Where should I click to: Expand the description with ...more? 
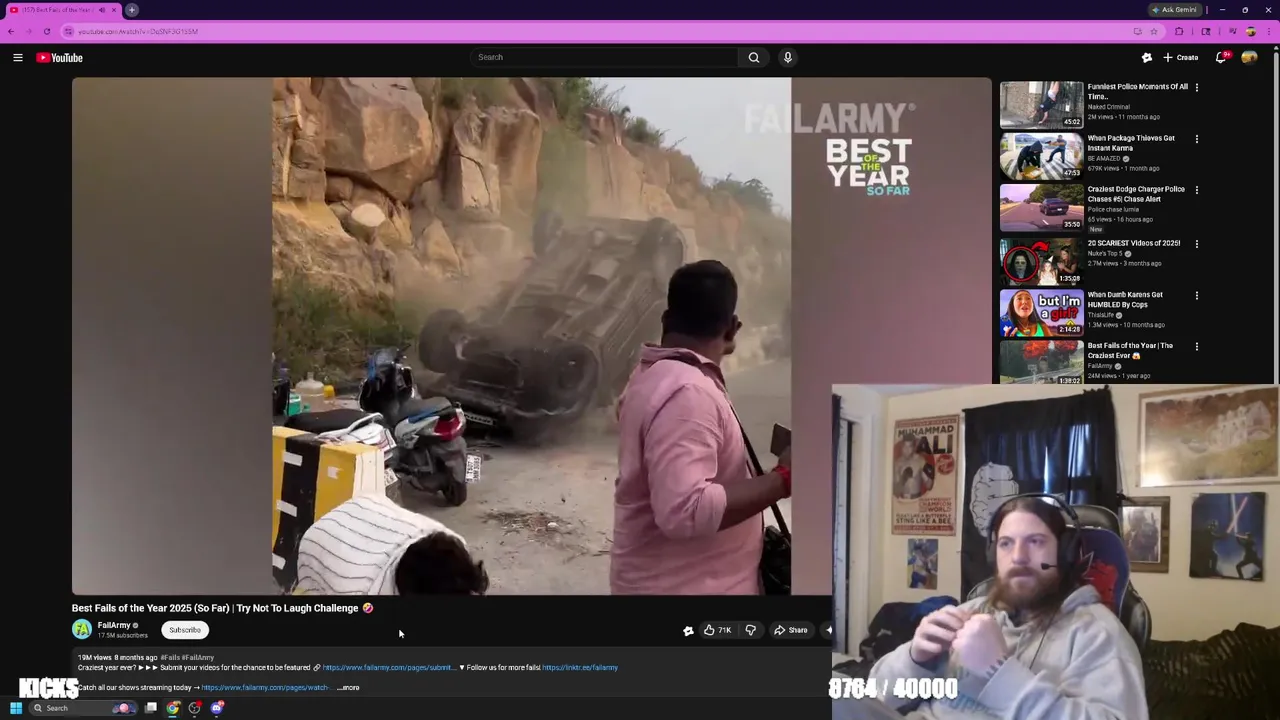click(x=348, y=687)
